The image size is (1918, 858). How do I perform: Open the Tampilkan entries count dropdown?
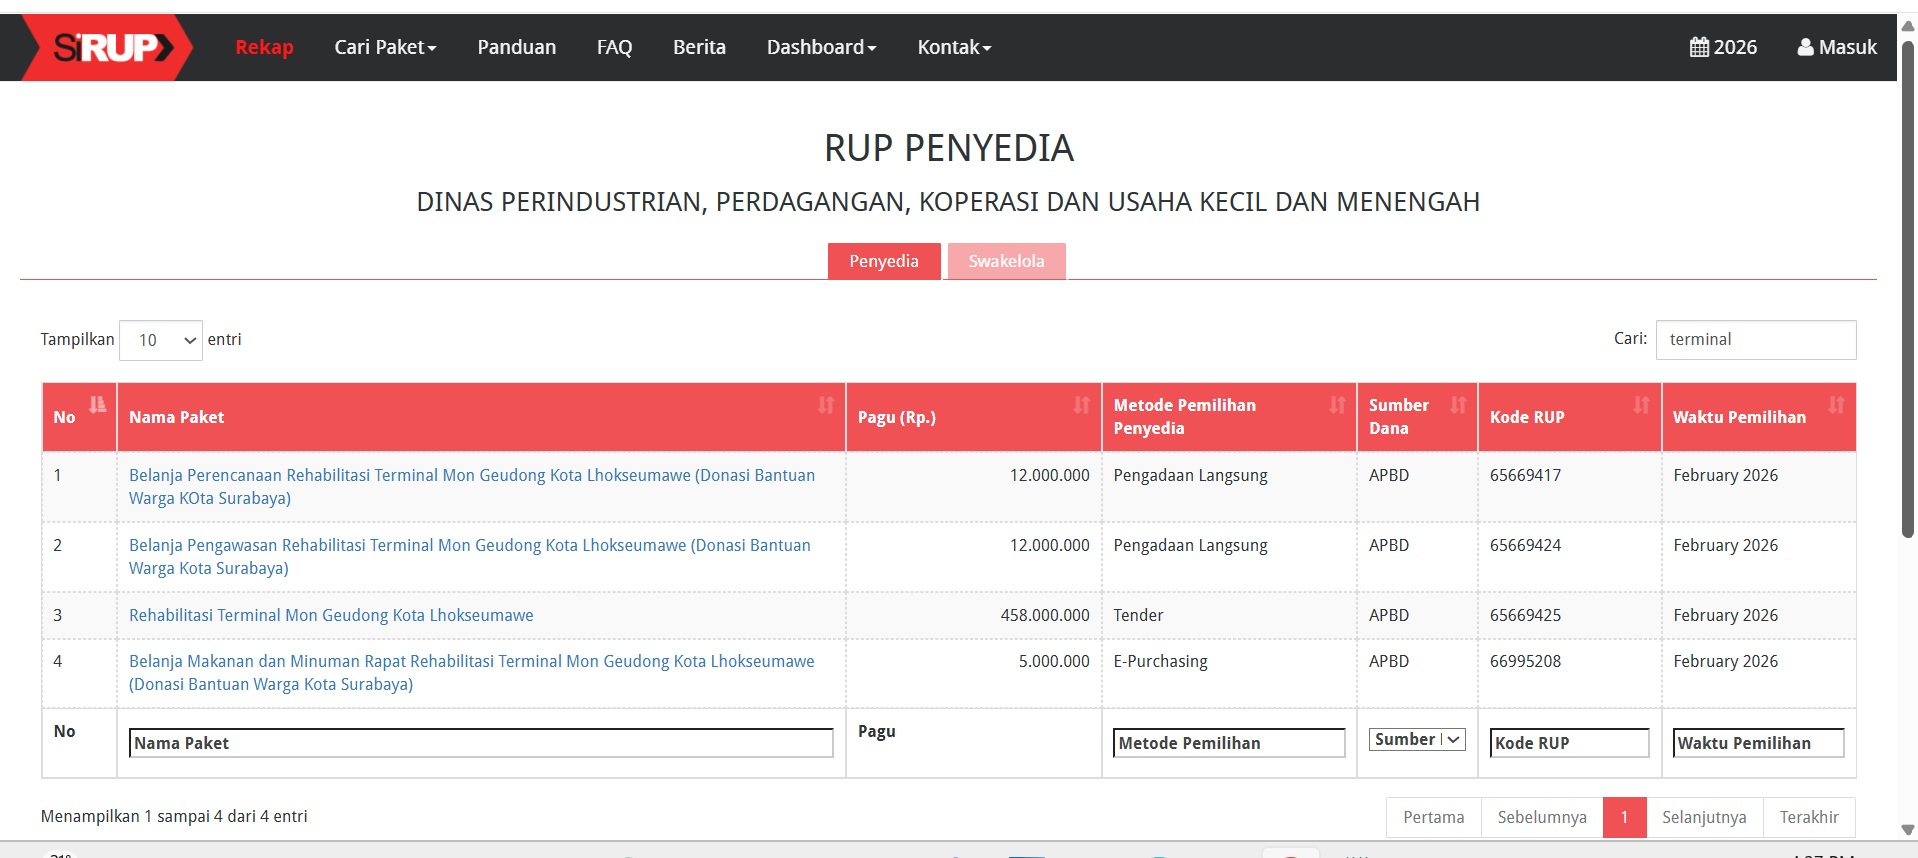pos(161,340)
